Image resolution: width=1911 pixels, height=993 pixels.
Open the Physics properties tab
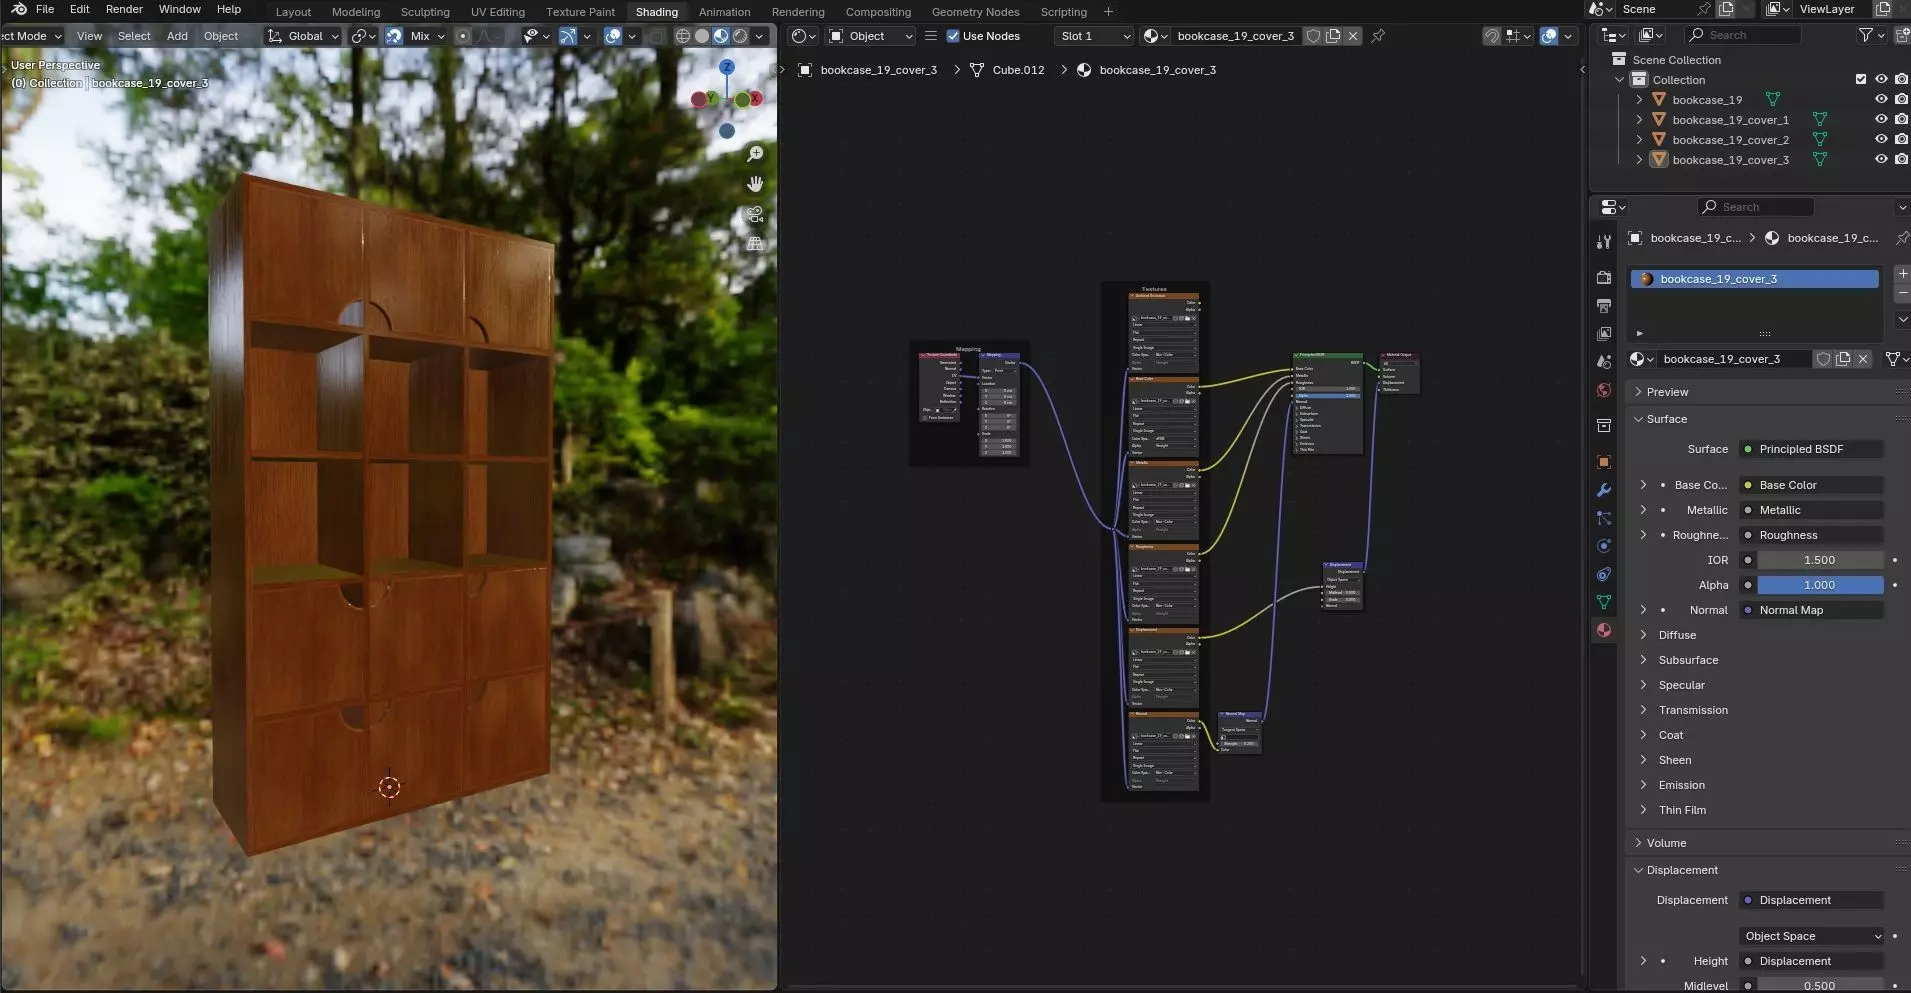1604,546
